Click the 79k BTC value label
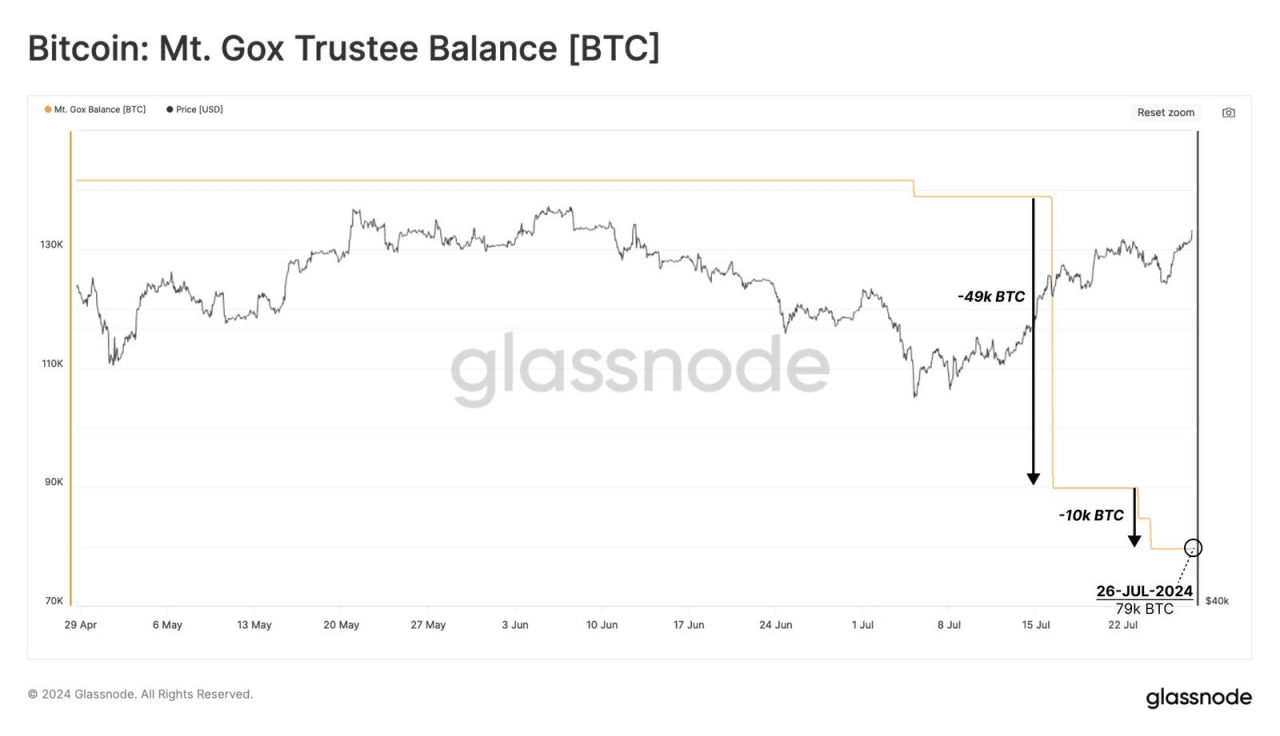Screen dimensions: 1280x736 1144,608
